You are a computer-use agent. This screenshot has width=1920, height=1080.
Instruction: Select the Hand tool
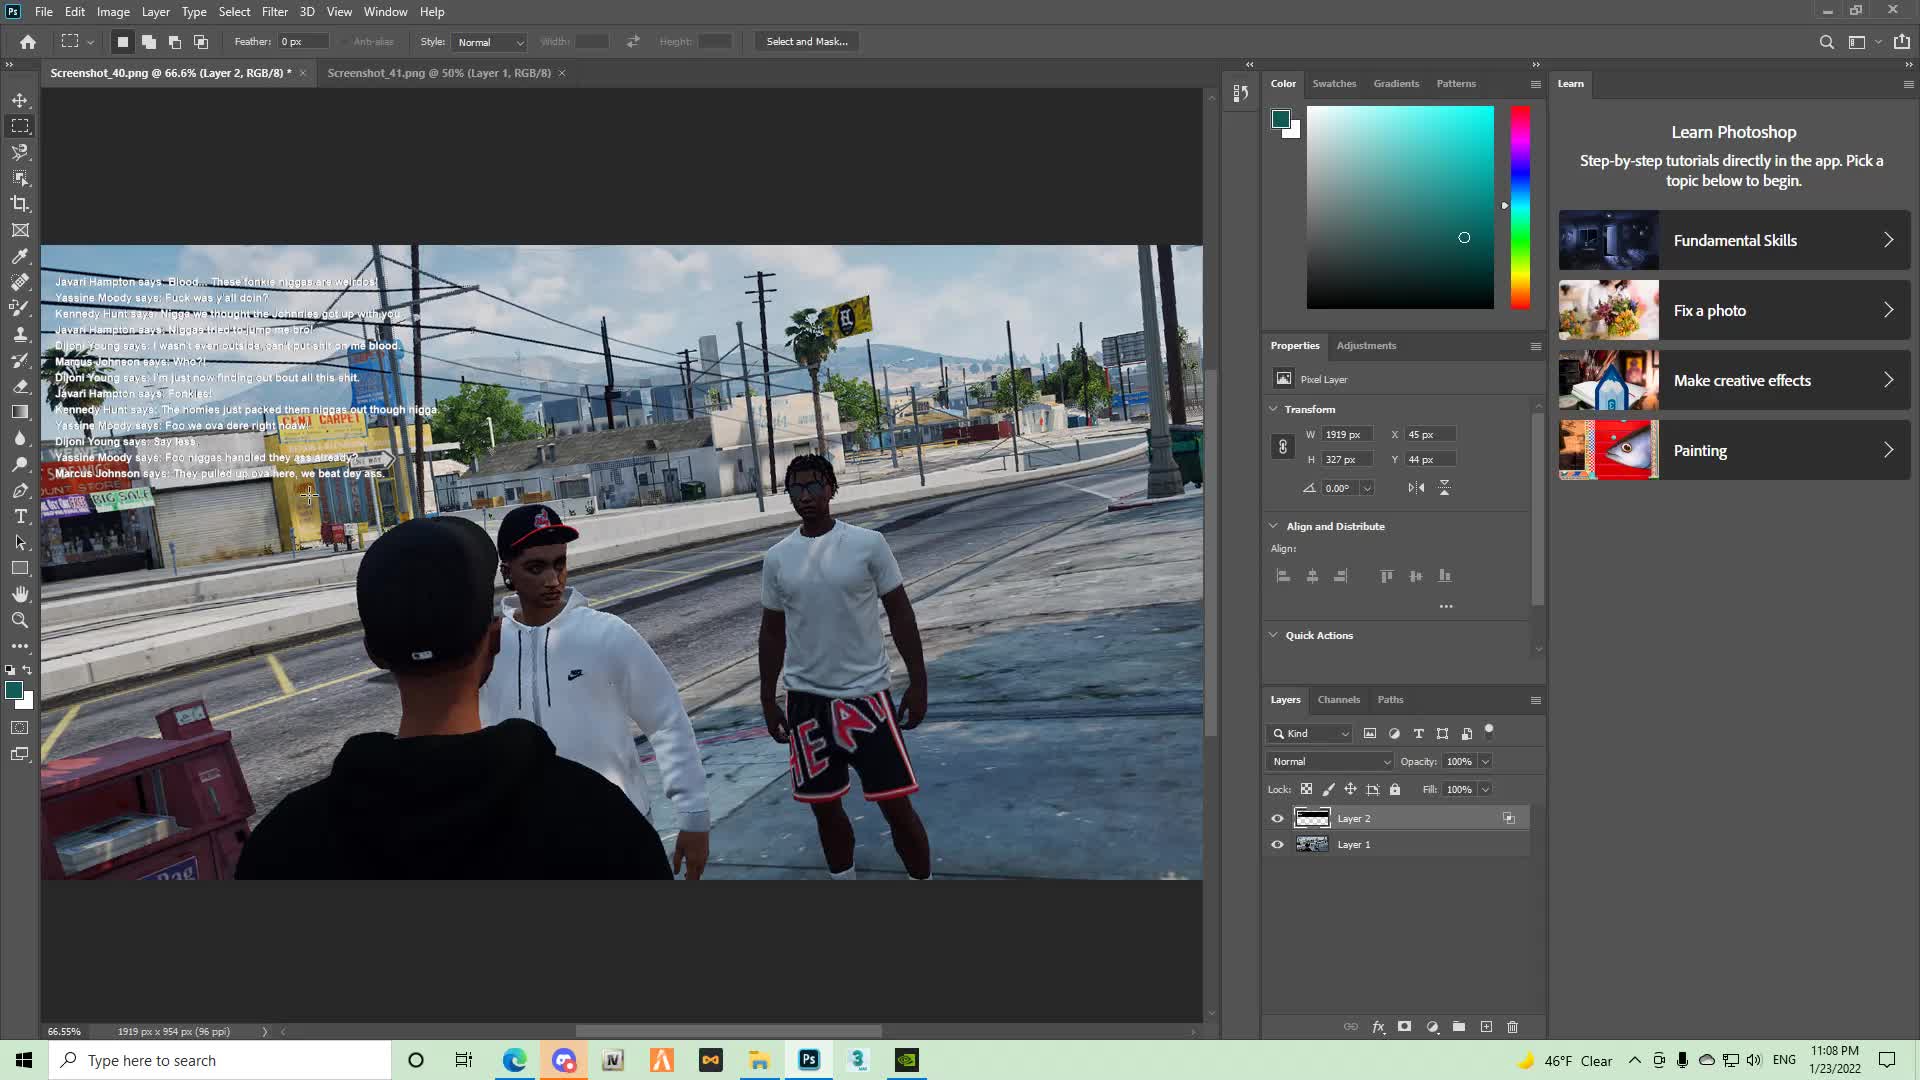20,594
